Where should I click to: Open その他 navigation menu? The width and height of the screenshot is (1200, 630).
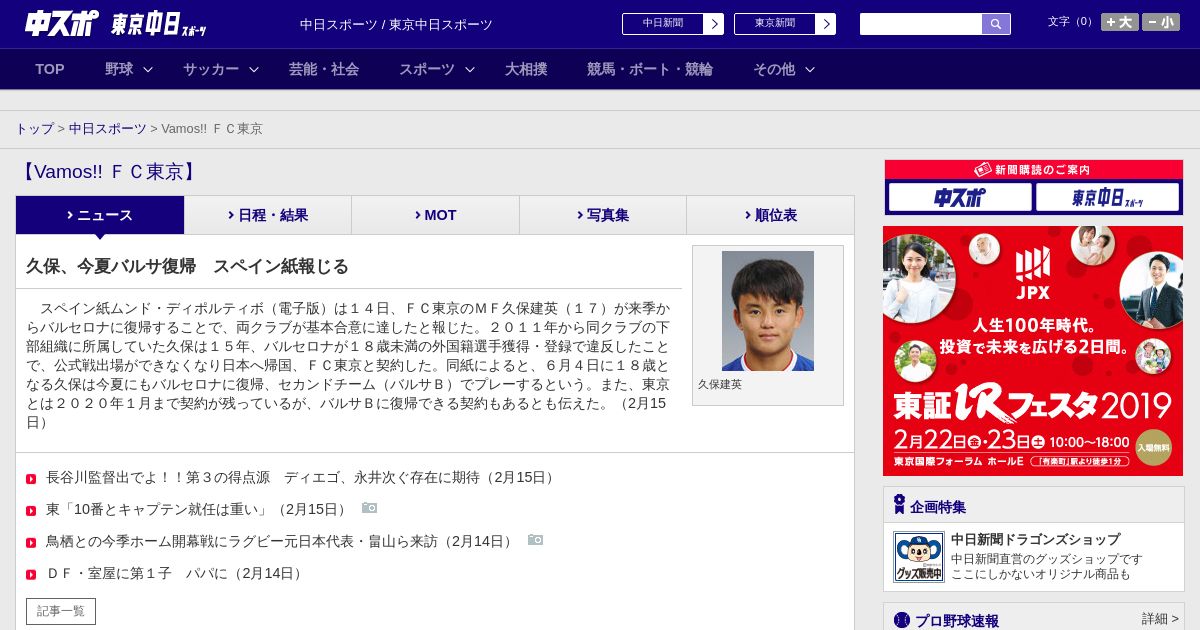[774, 69]
